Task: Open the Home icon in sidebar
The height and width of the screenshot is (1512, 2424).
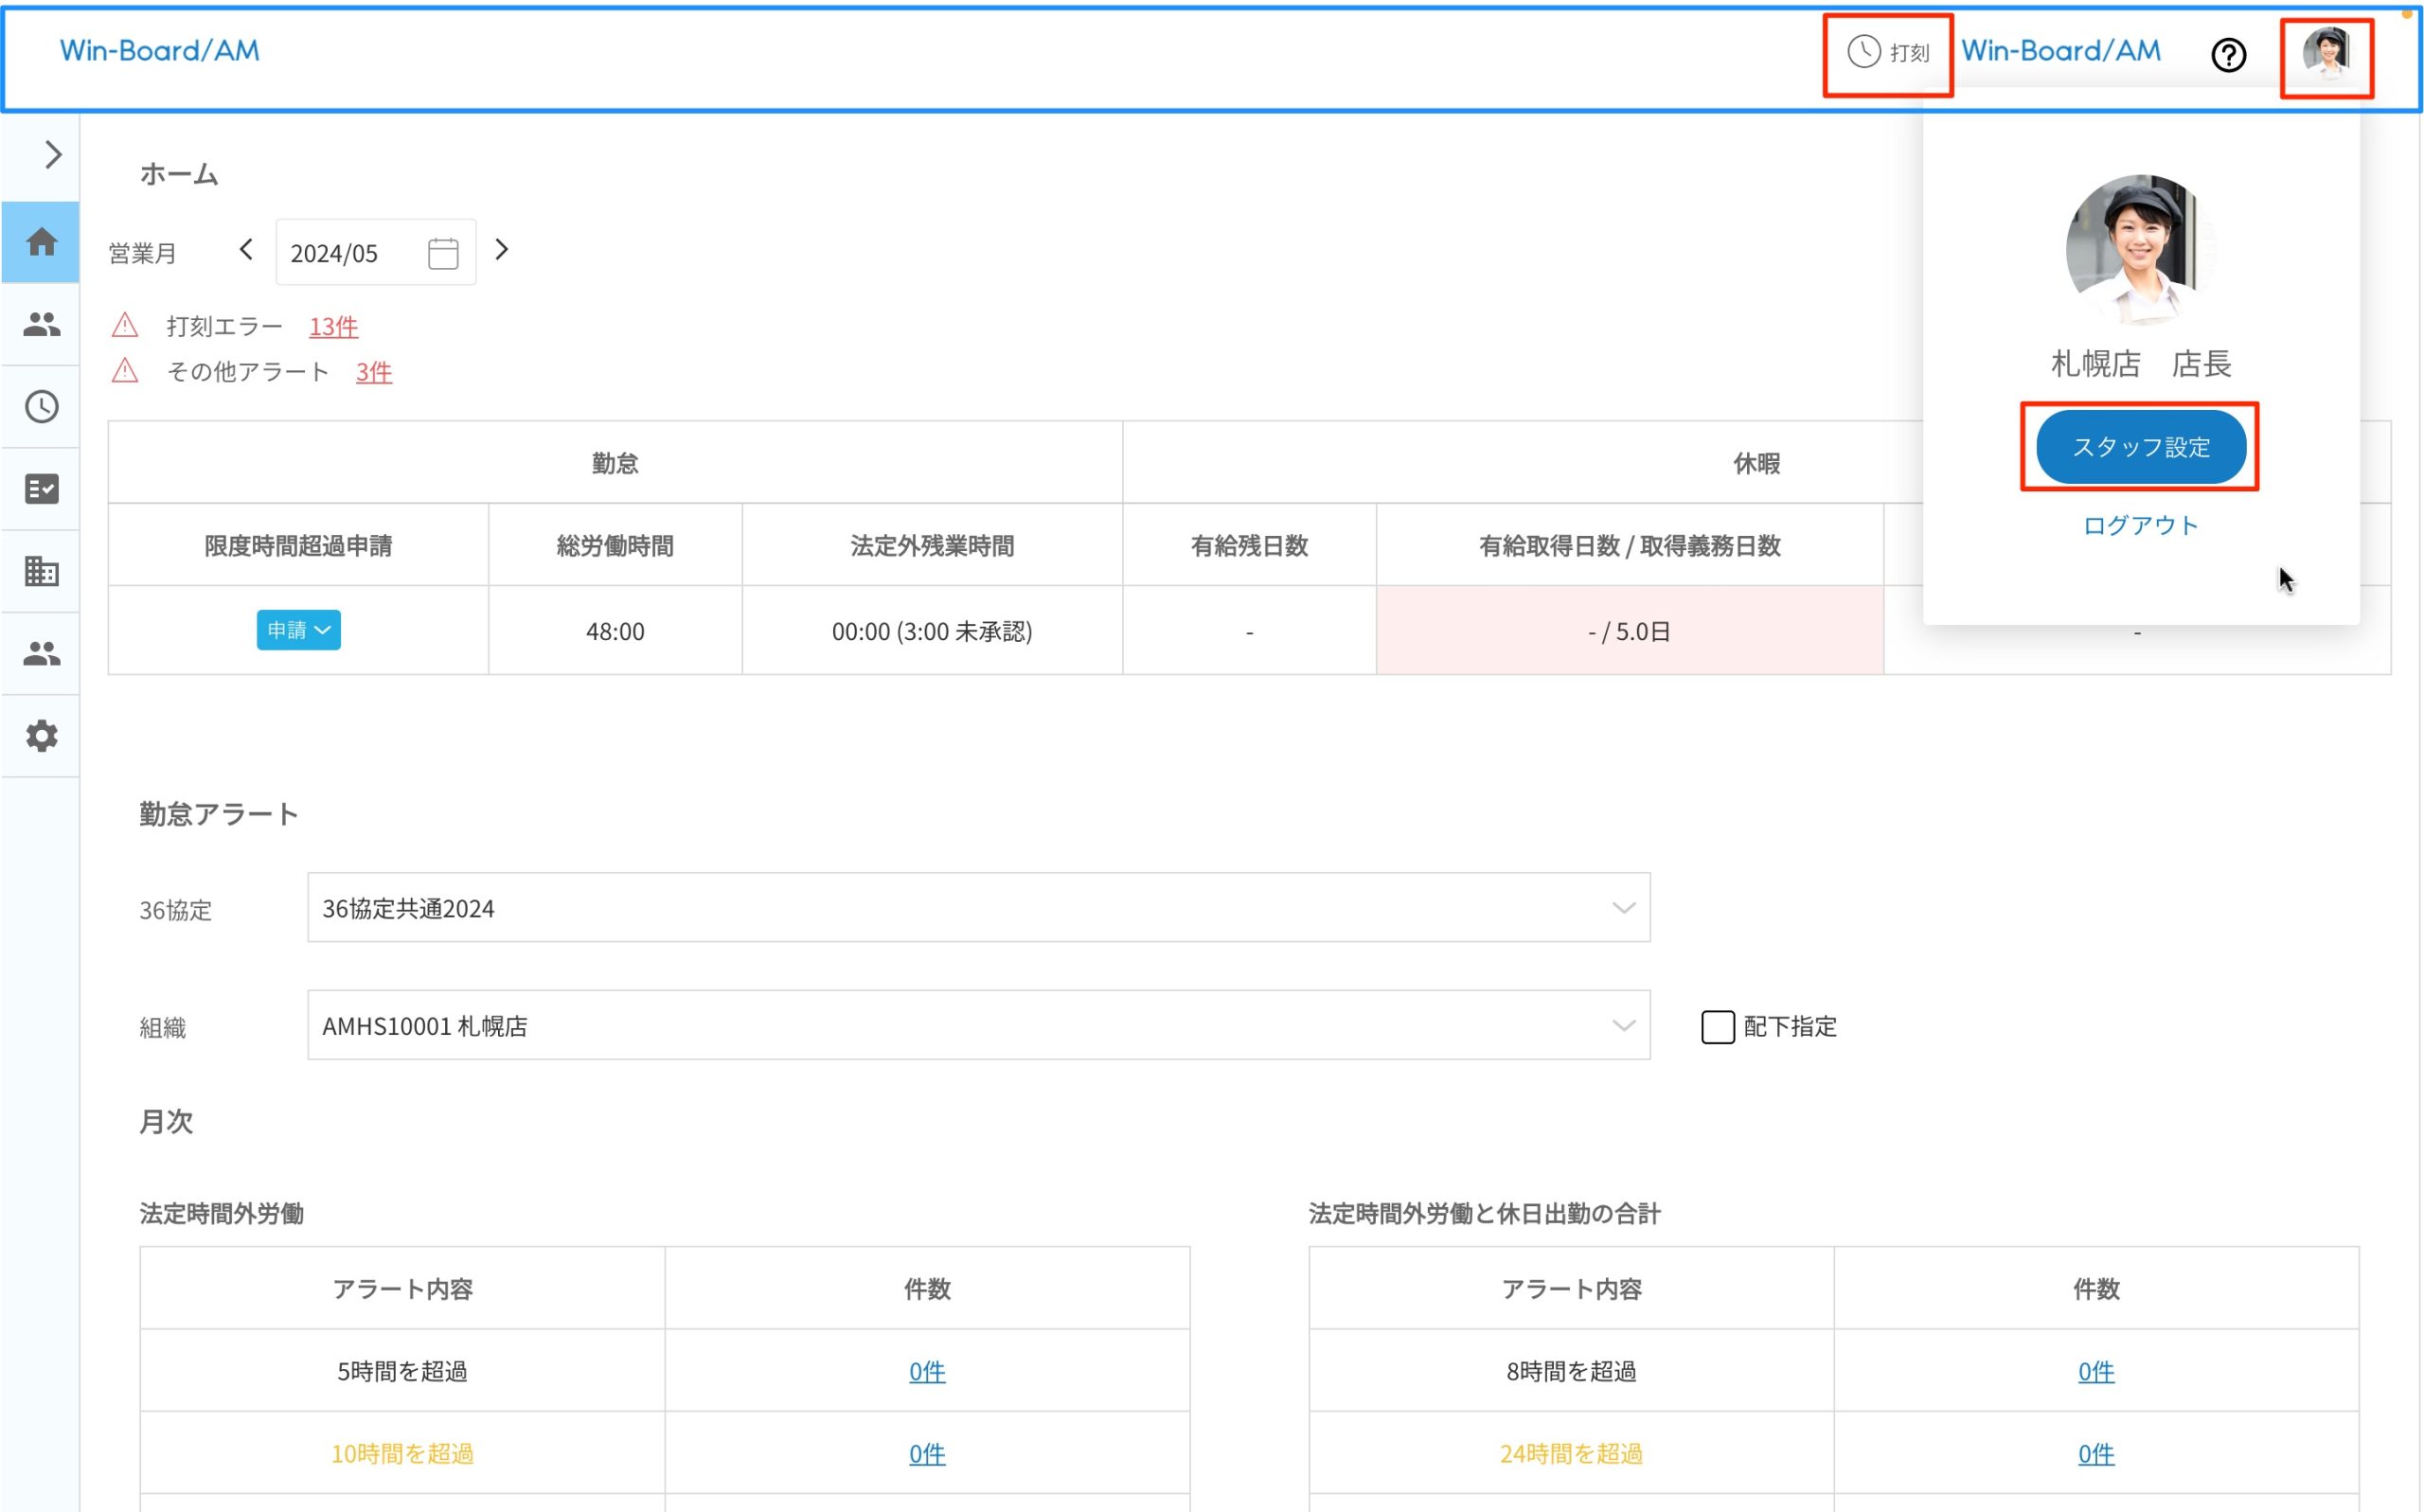Action: pyautogui.click(x=41, y=241)
